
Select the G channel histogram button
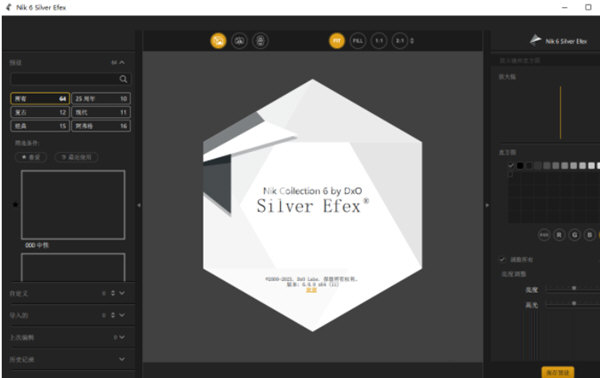pyautogui.click(x=574, y=235)
